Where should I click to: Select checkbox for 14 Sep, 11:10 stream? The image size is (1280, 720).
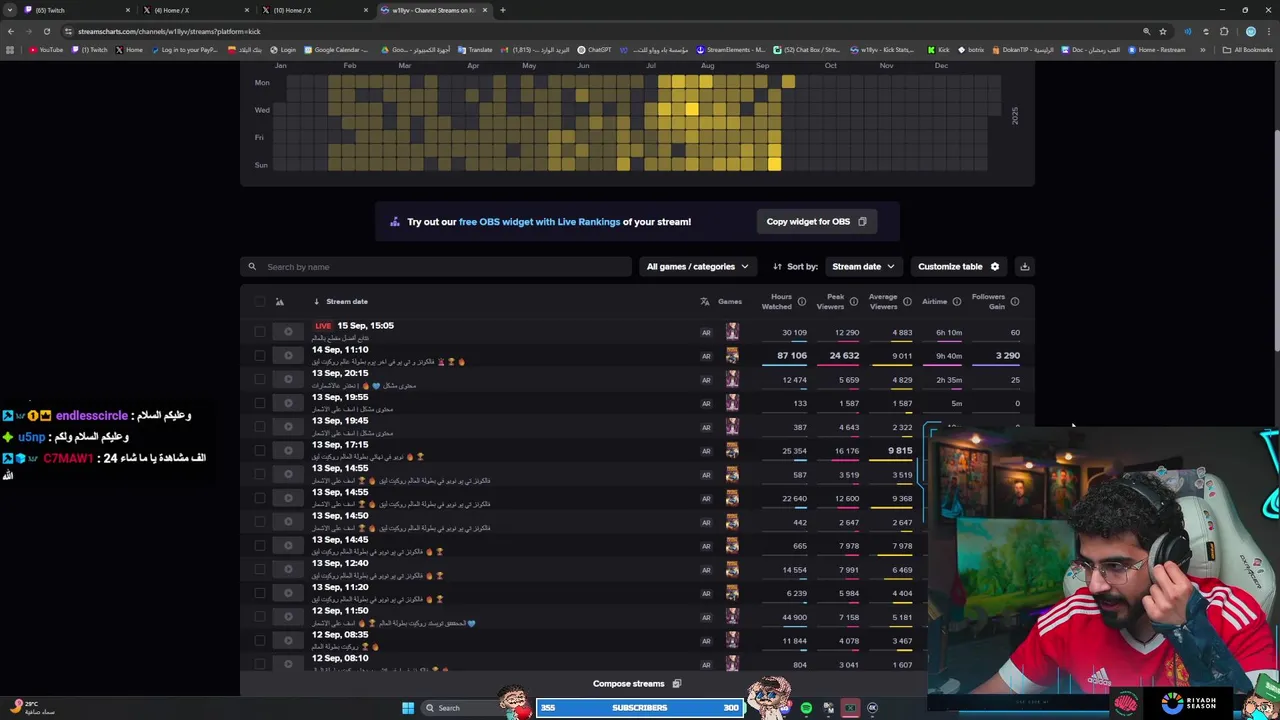(260, 356)
